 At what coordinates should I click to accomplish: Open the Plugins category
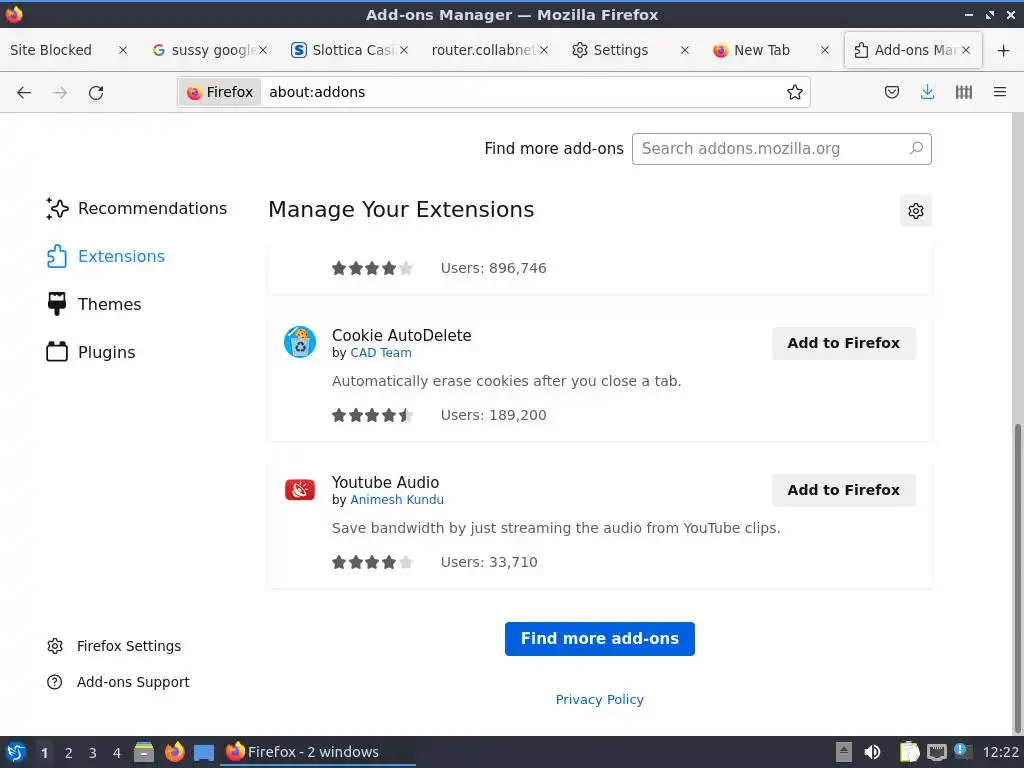[91, 352]
